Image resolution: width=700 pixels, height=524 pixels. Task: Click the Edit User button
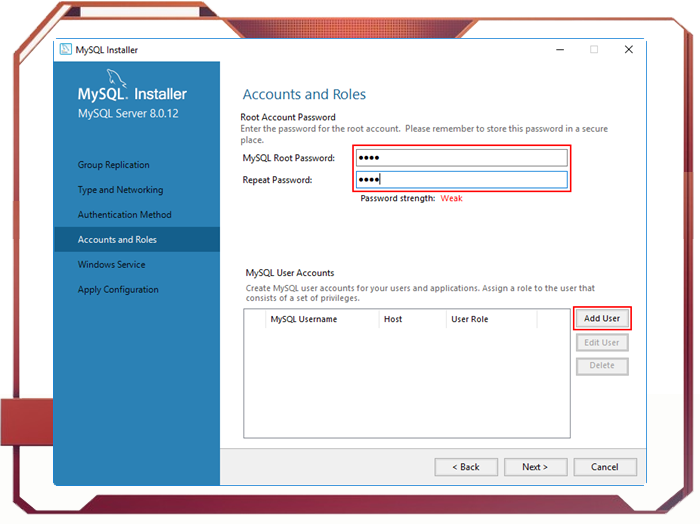[602, 342]
